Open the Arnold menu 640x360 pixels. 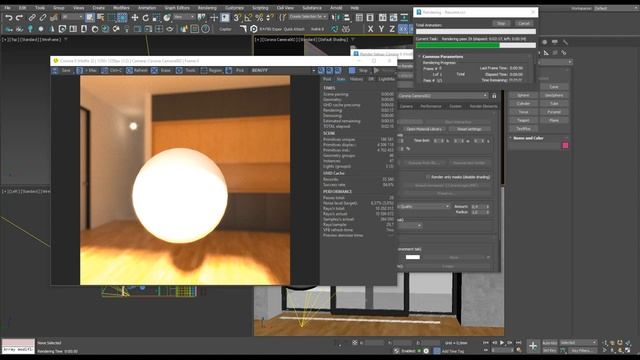[x=336, y=8]
